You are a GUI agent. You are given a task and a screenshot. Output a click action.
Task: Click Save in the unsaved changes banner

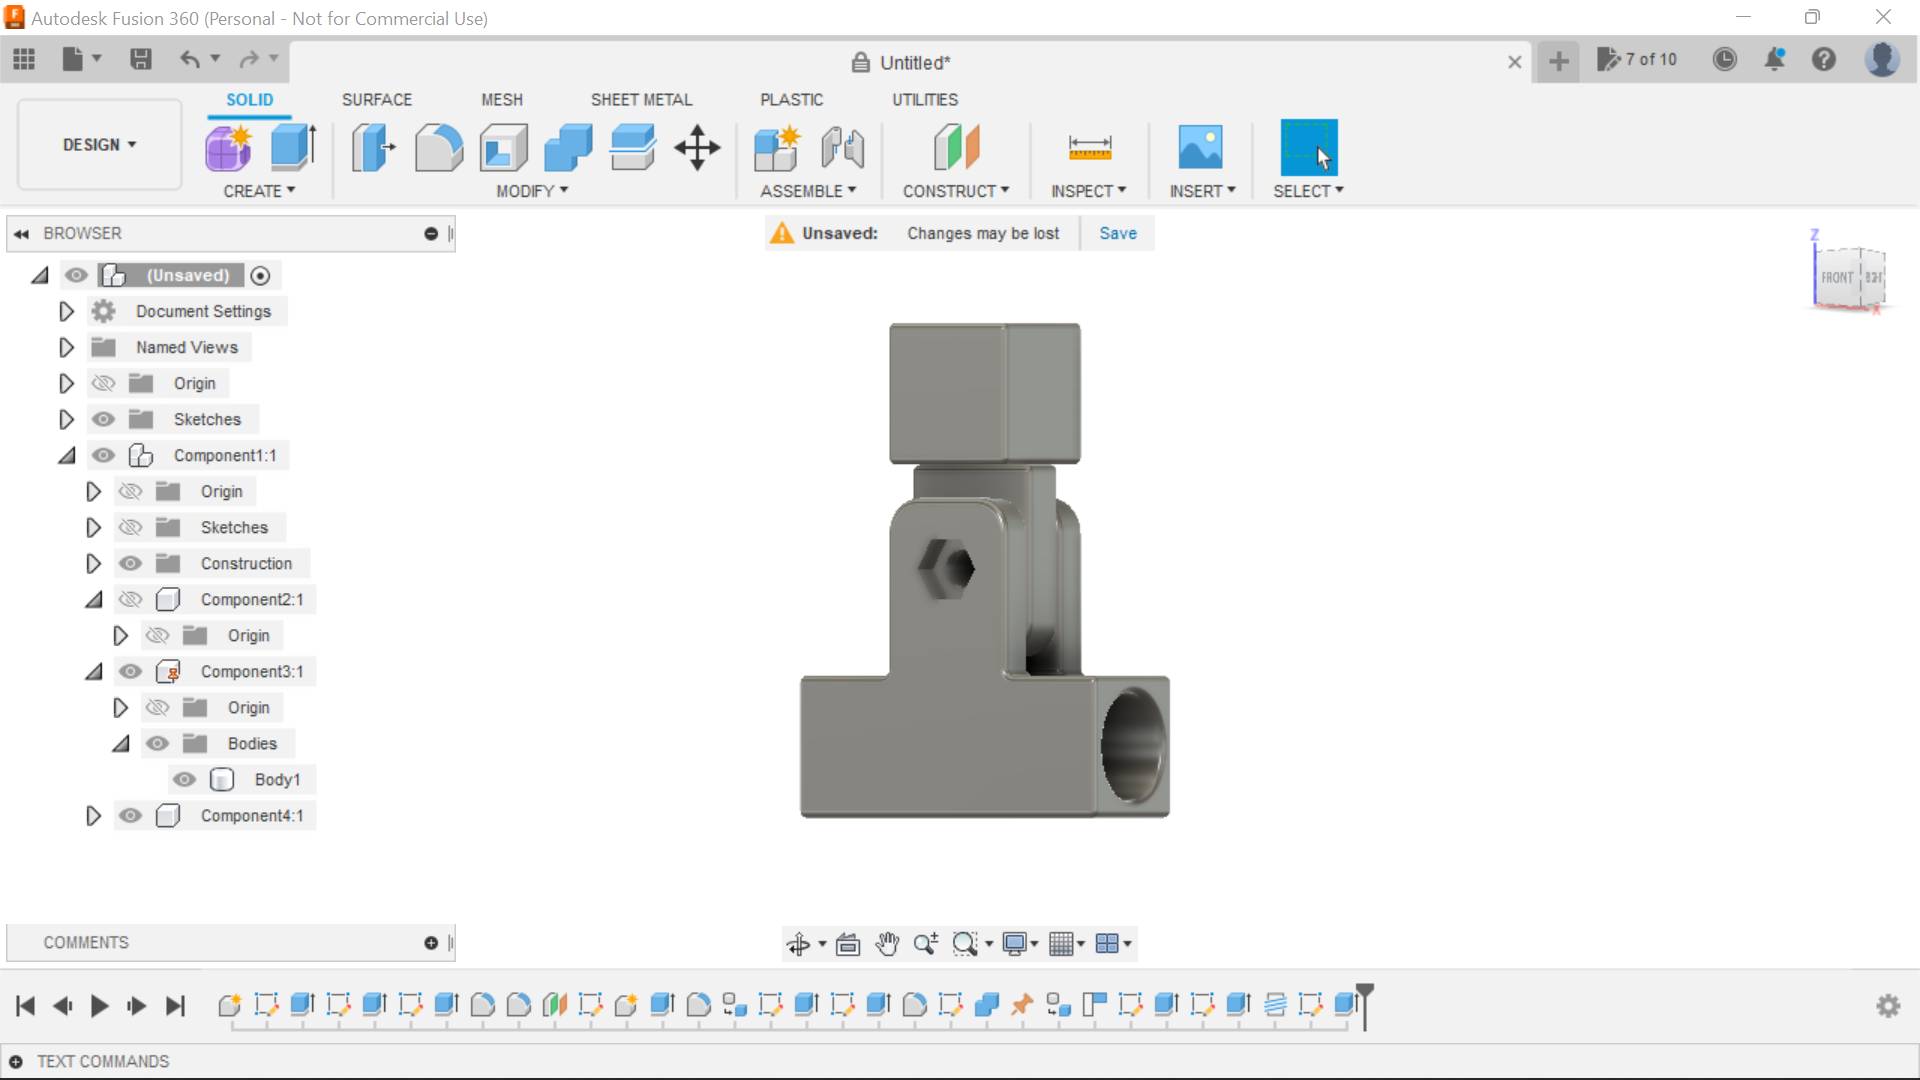(x=1117, y=233)
